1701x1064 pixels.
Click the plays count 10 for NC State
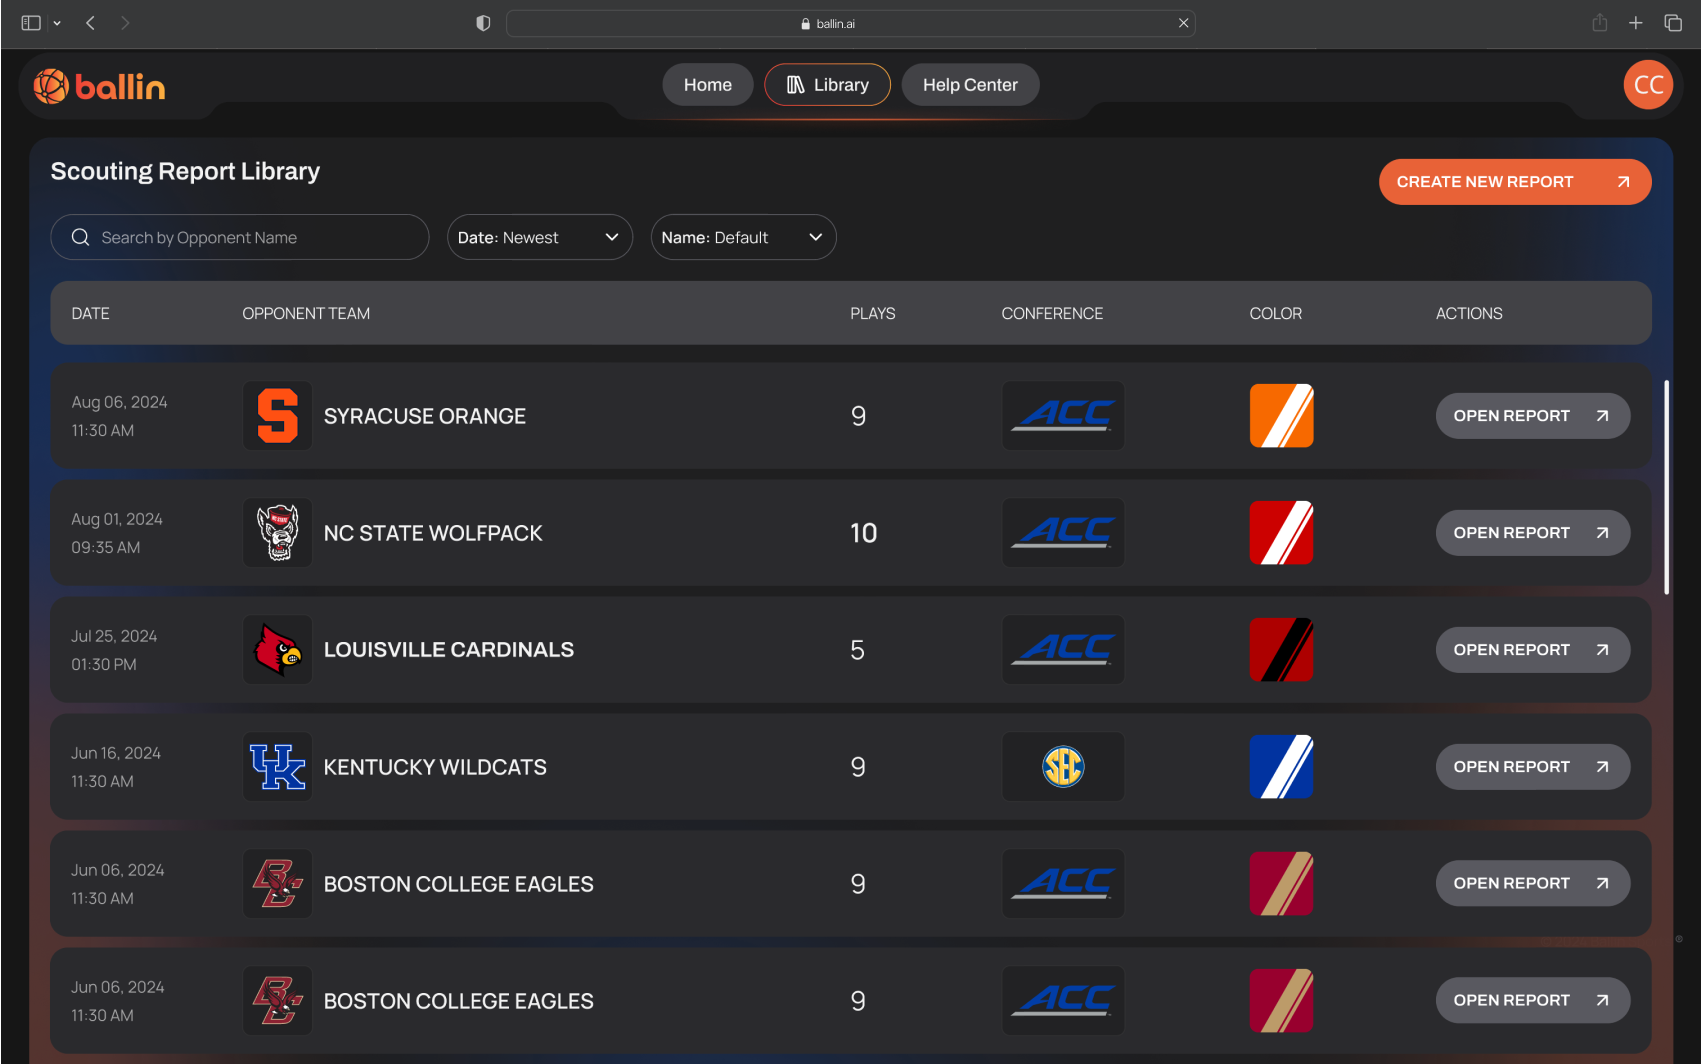864,533
